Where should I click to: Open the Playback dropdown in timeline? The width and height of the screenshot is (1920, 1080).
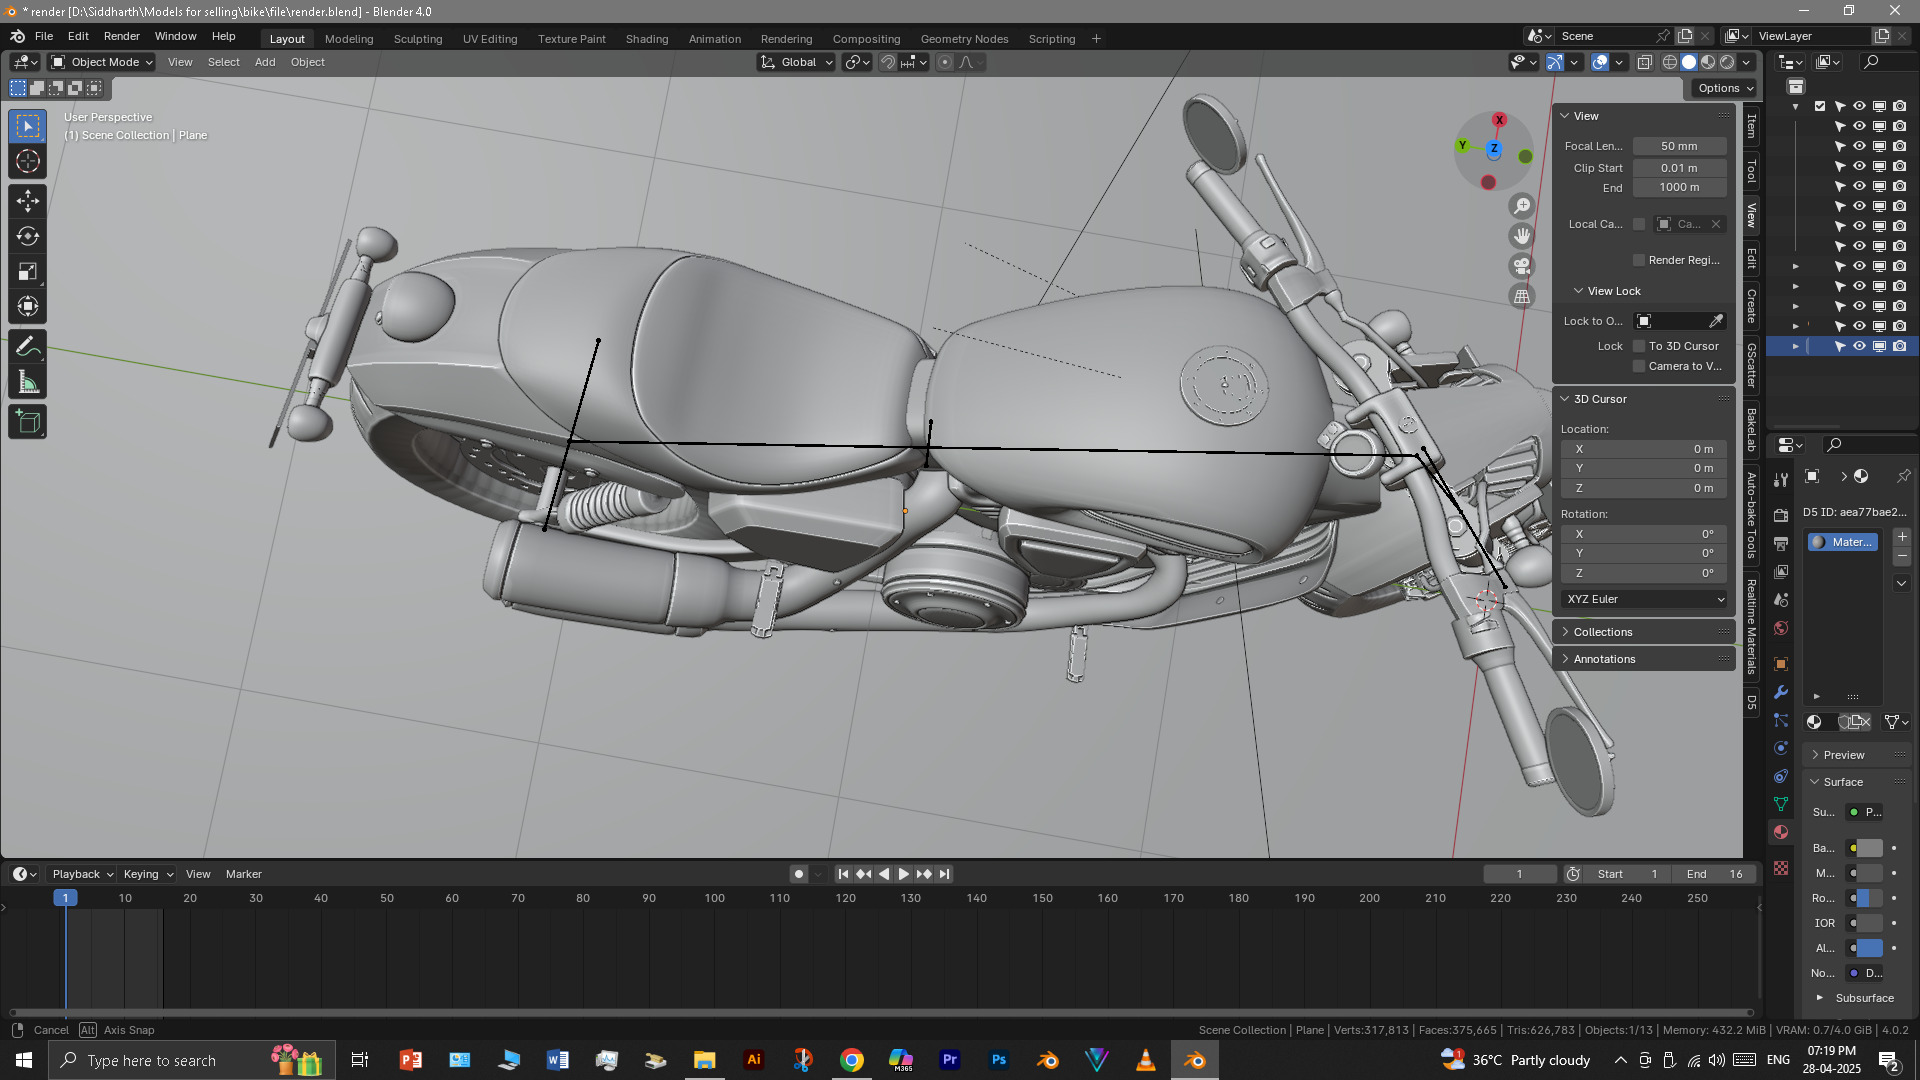[x=82, y=874]
